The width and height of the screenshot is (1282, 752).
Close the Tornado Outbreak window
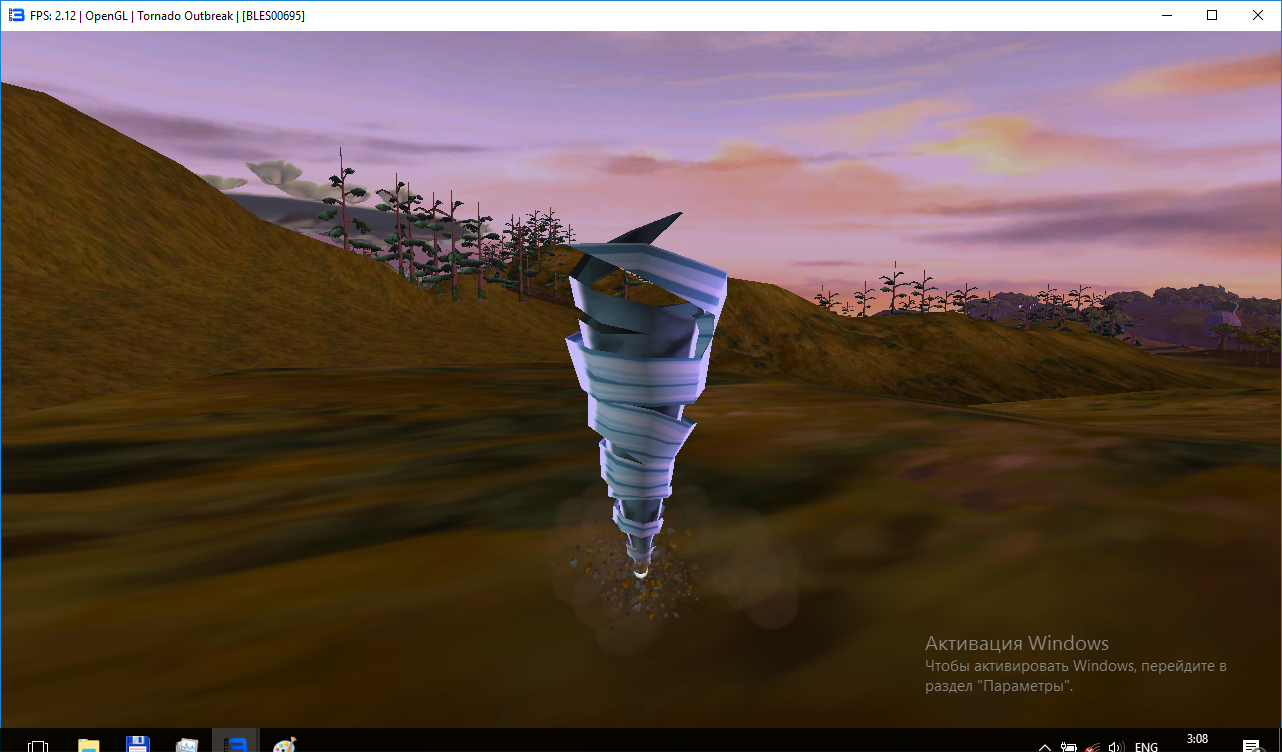click(1258, 15)
